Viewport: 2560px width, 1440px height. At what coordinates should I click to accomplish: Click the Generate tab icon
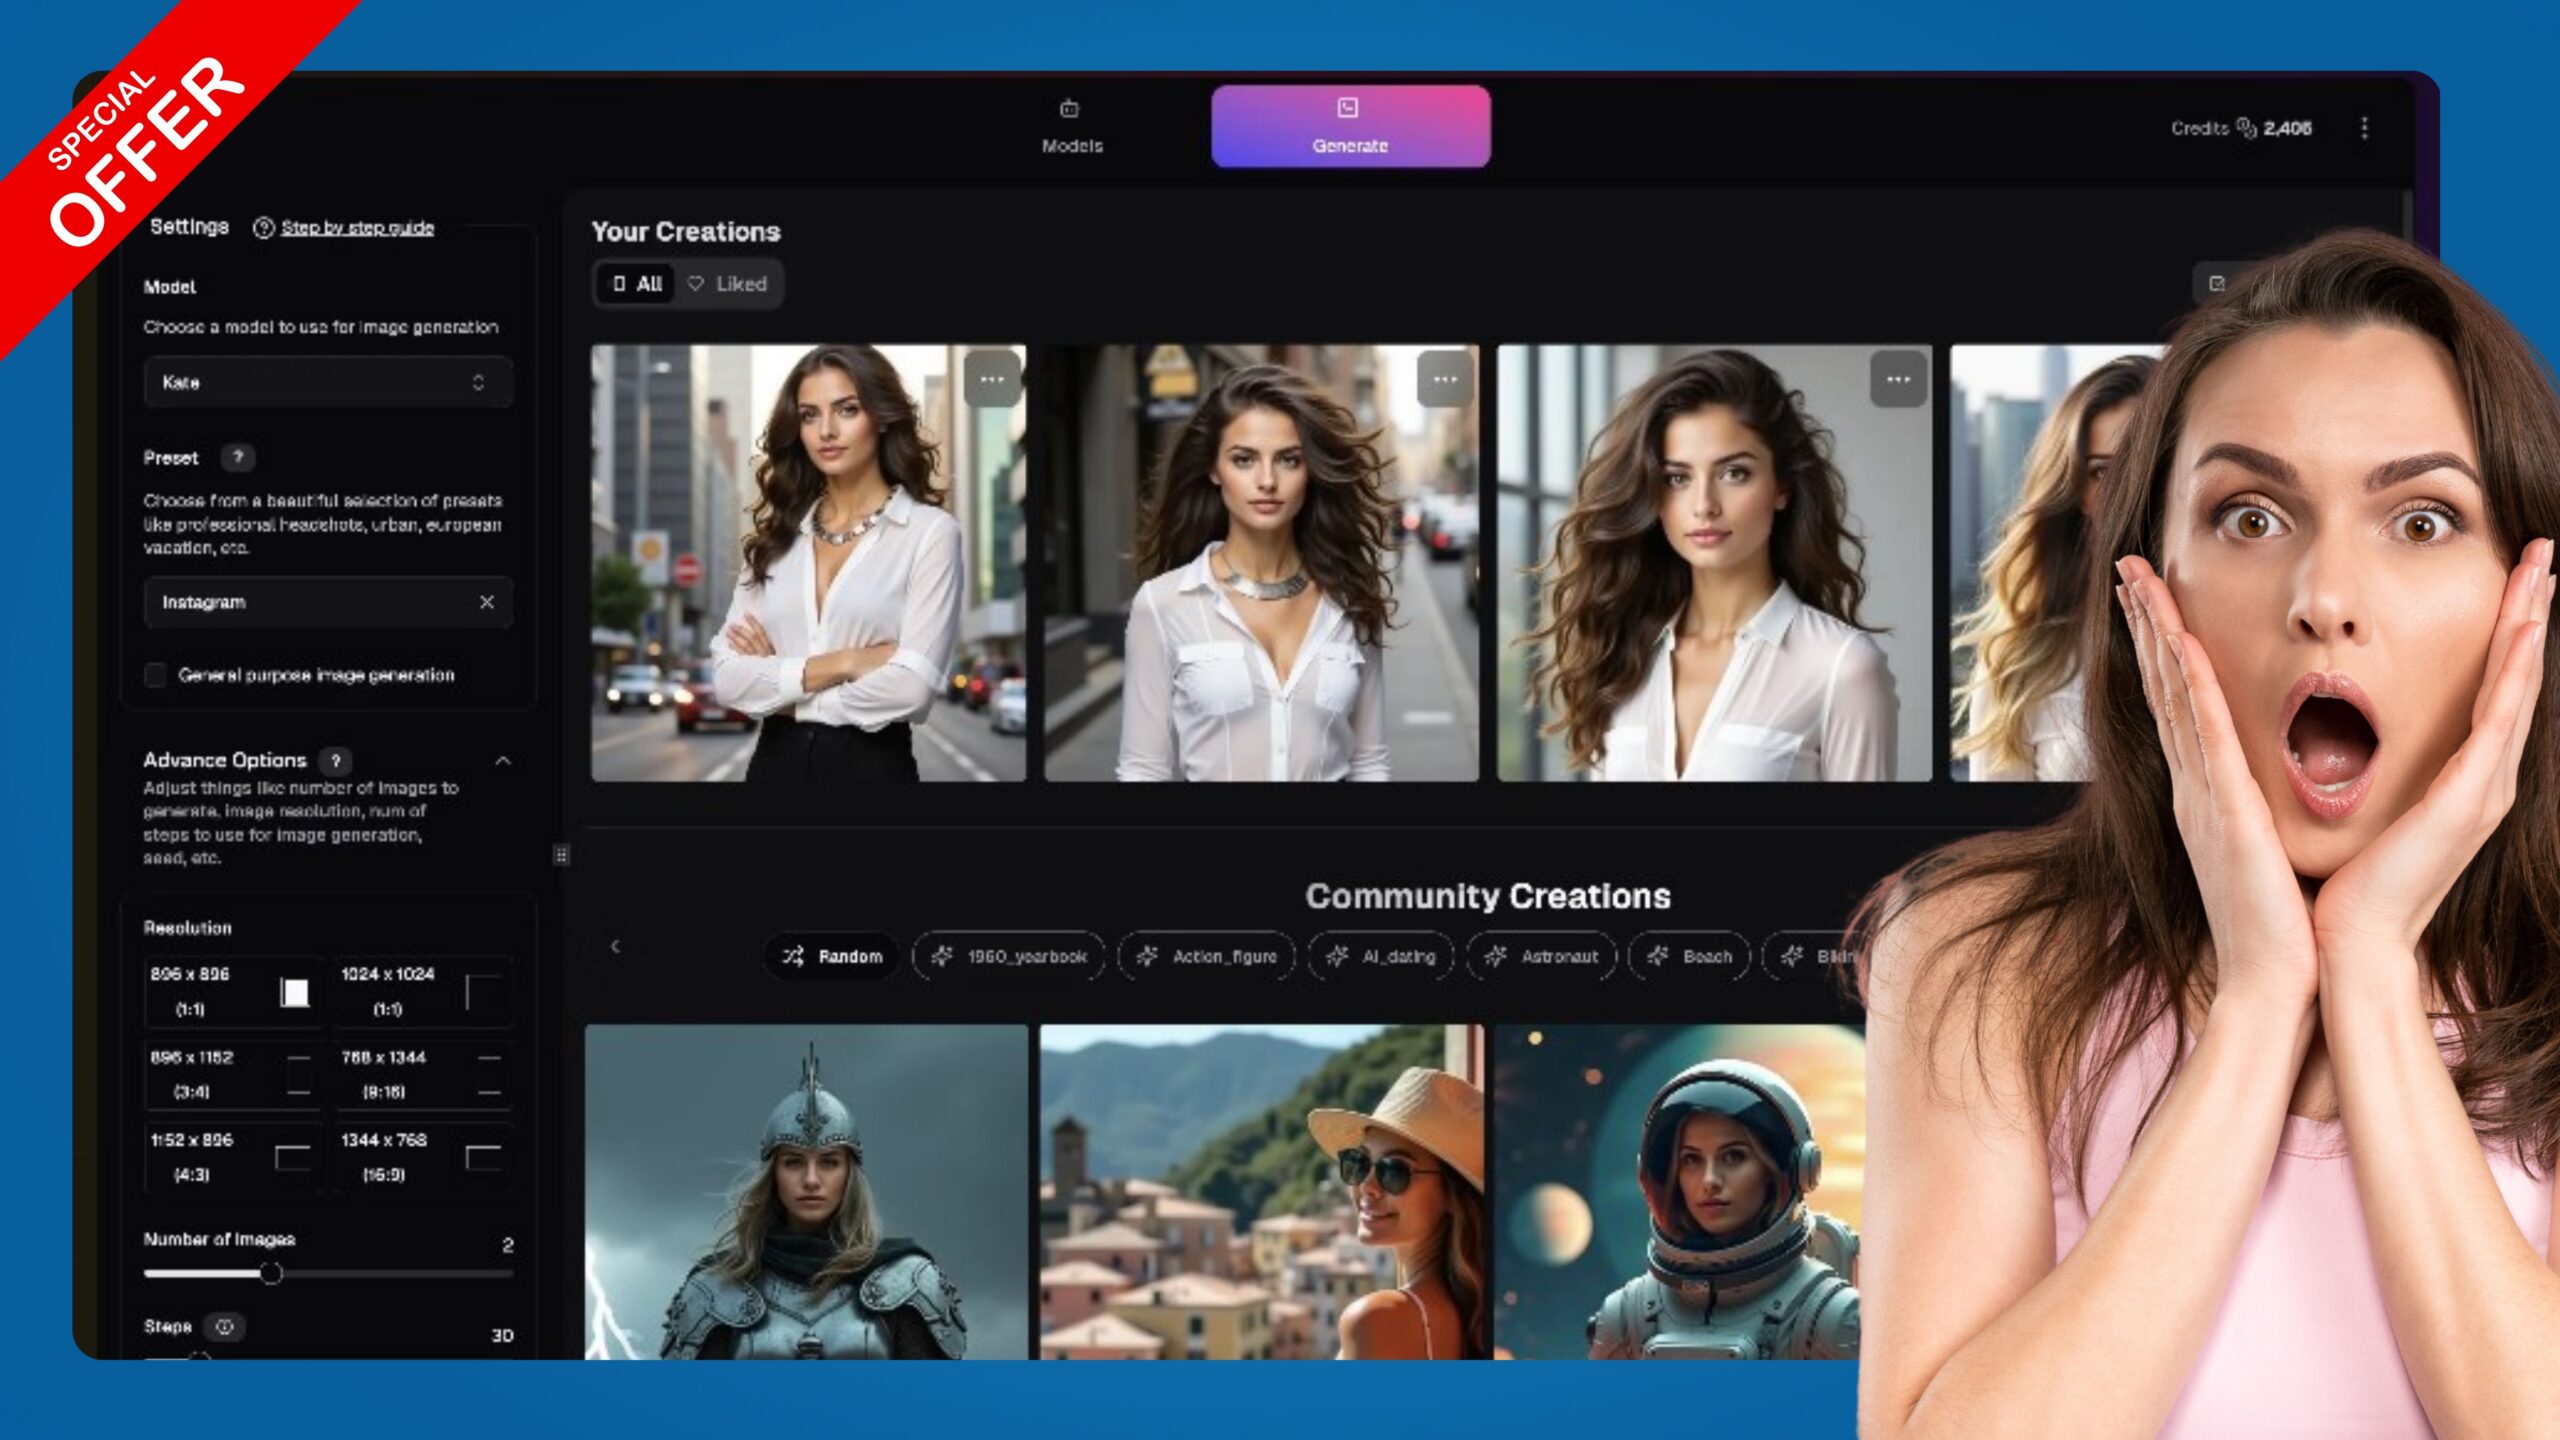pyautogui.click(x=1348, y=108)
